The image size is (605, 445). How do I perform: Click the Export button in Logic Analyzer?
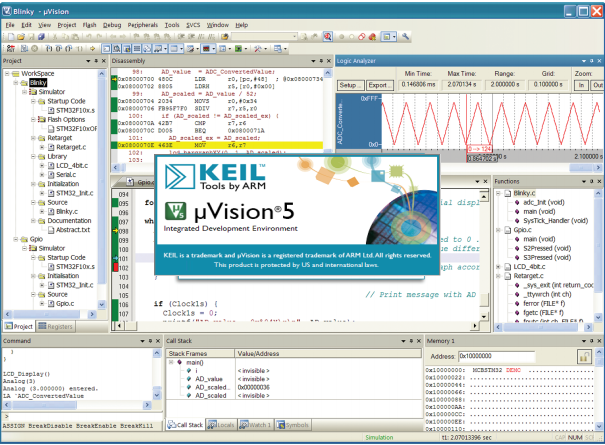[379, 85]
